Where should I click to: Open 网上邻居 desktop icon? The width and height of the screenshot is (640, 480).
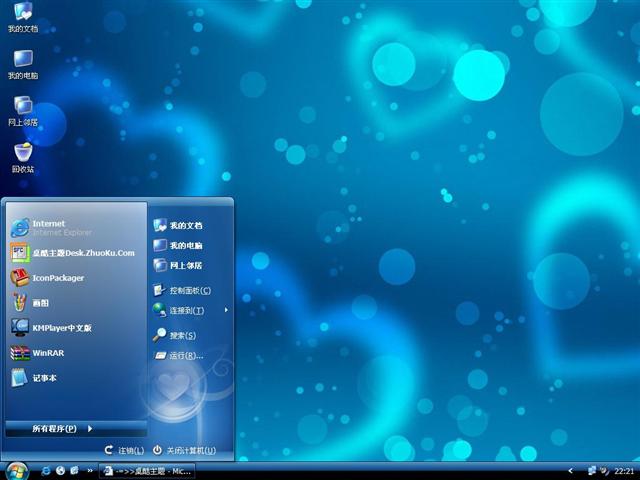(22, 109)
